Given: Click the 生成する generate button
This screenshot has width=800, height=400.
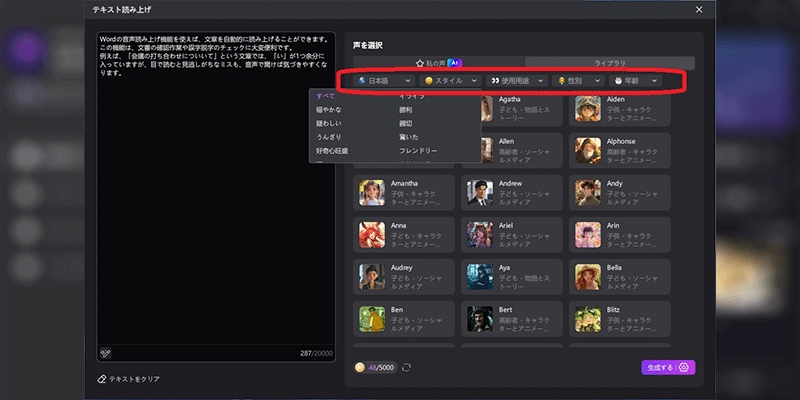Looking at the screenshot, I should pyautogui.click(x=668, y=367).
